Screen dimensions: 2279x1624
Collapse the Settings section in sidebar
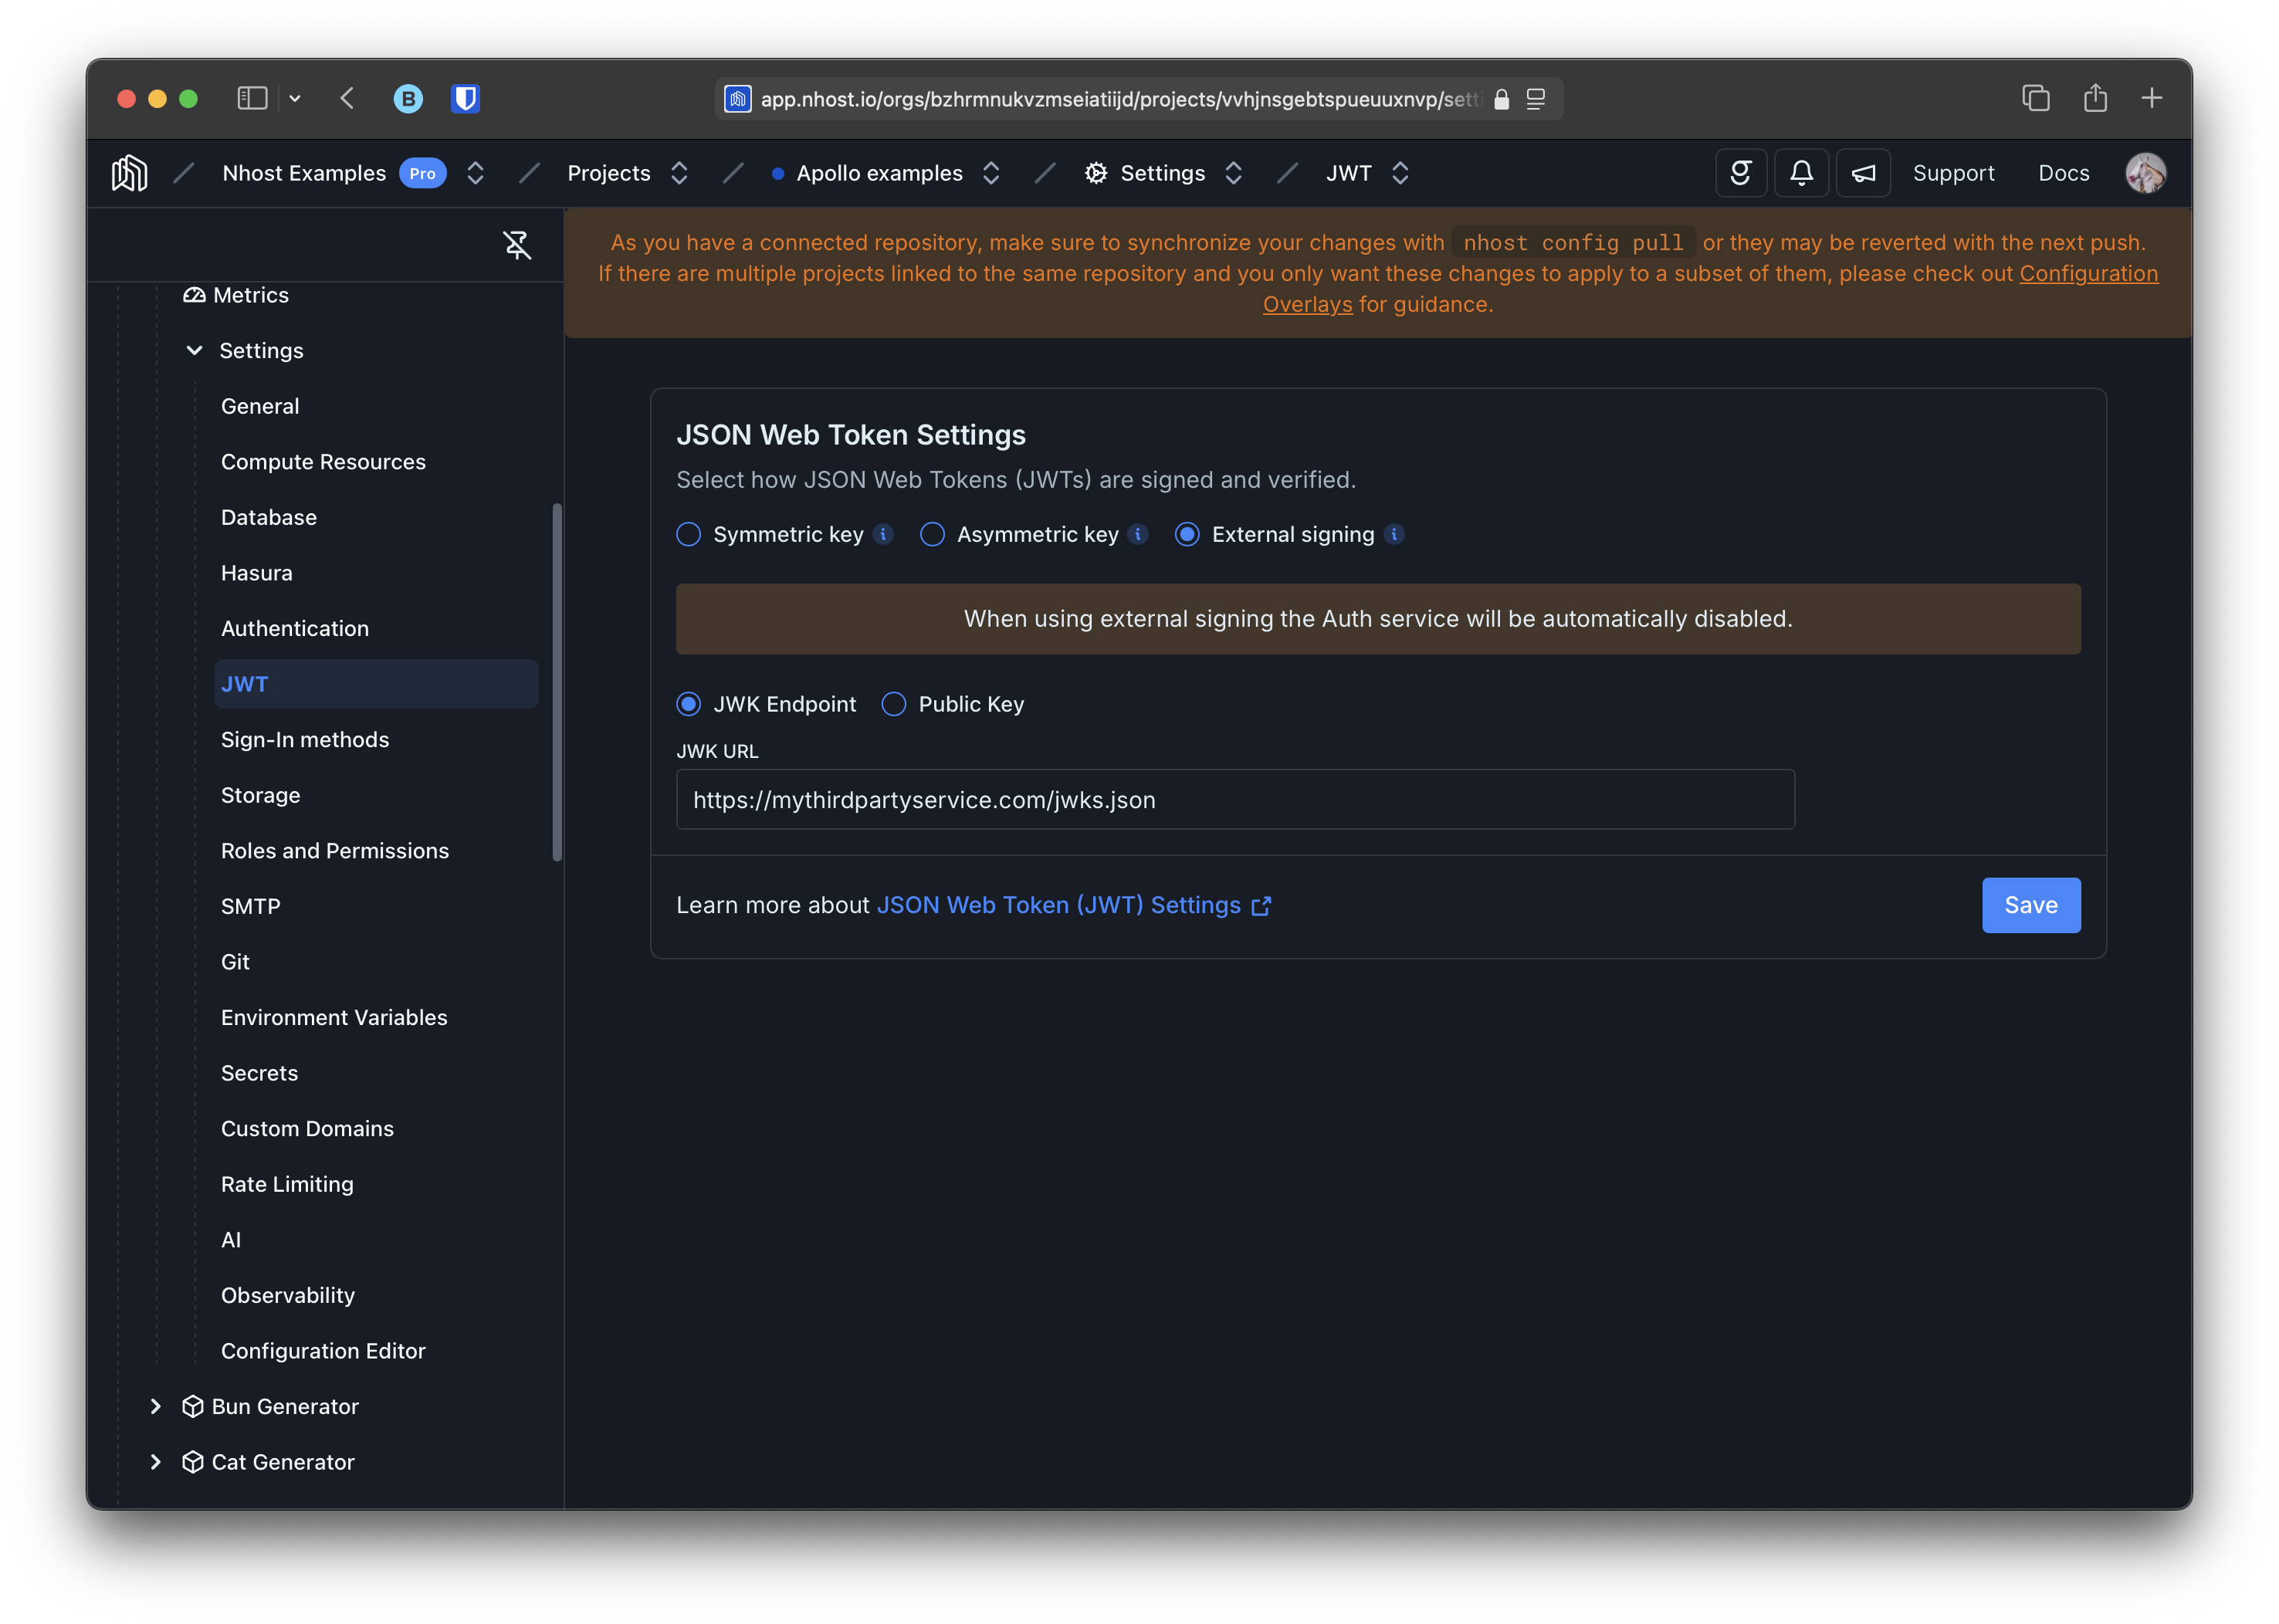pyautogui.click(x=195, y=350)
